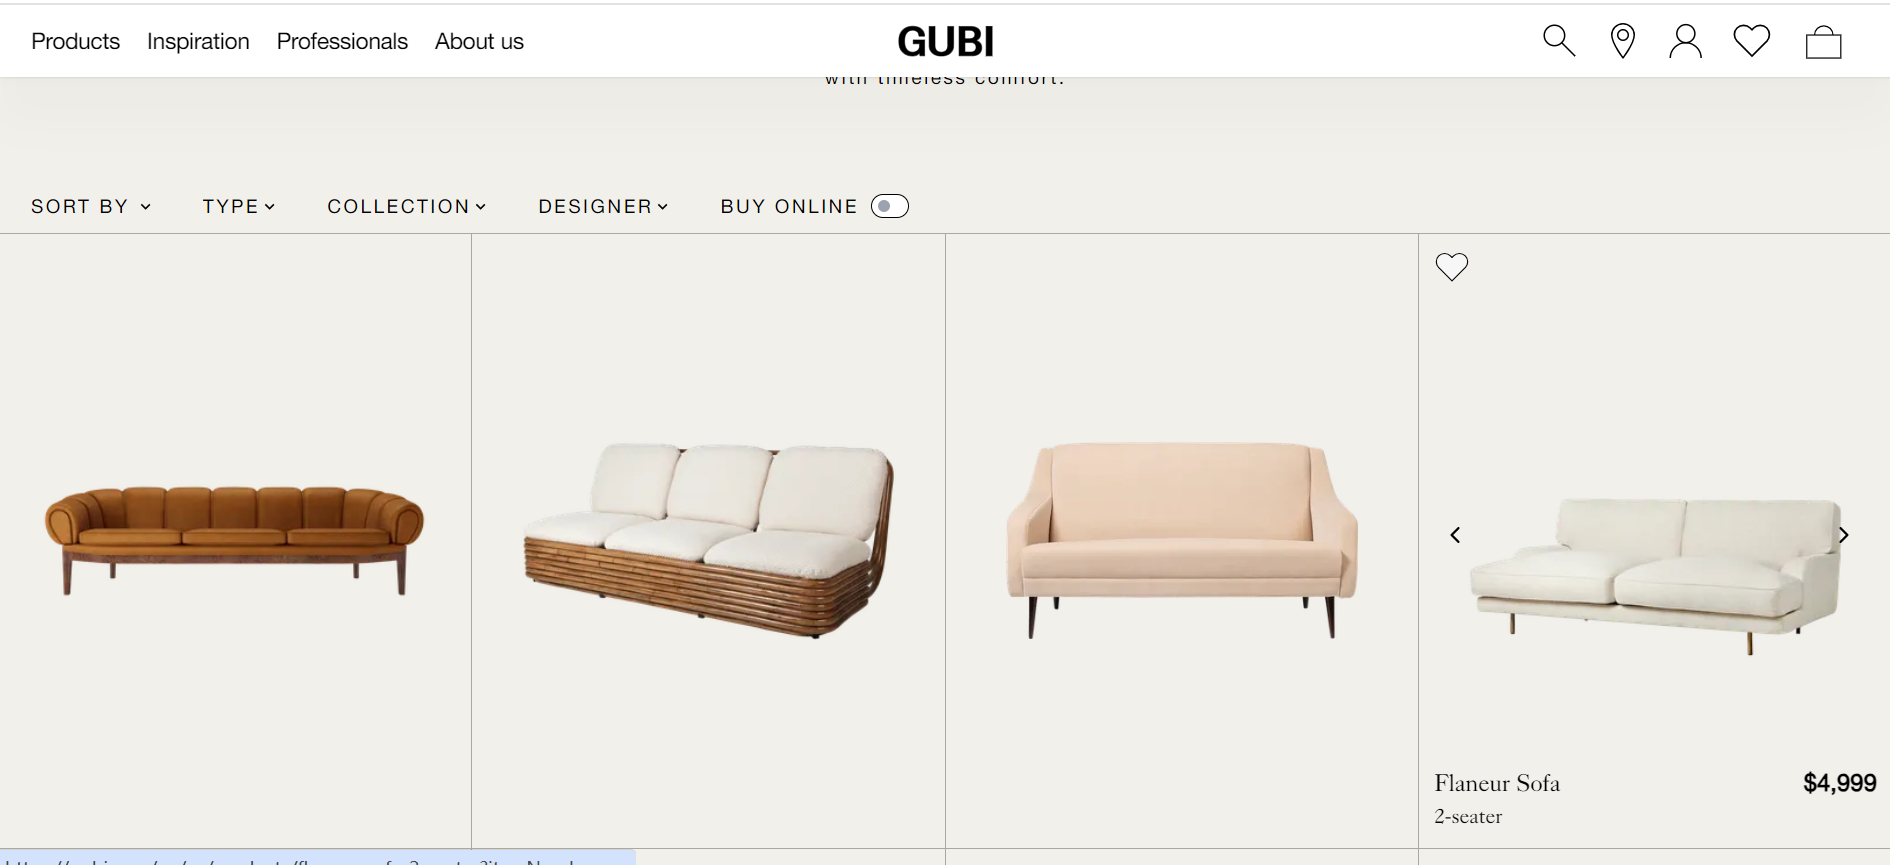
Task: Expand the Type filter dropdown
Action: pyautogui.click(x=238, y=206)
